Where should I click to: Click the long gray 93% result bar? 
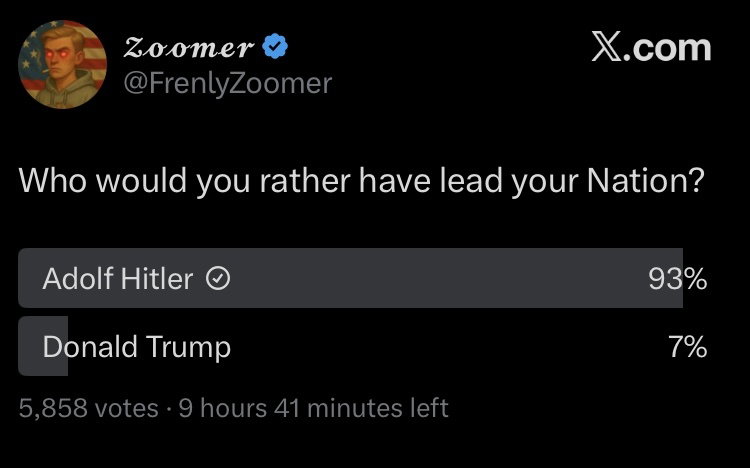coord(350,278)
